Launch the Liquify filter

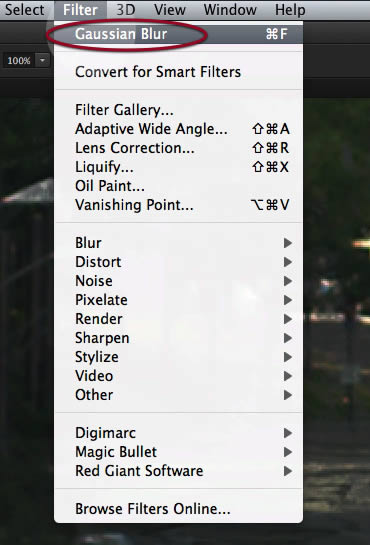coord(179,167)
